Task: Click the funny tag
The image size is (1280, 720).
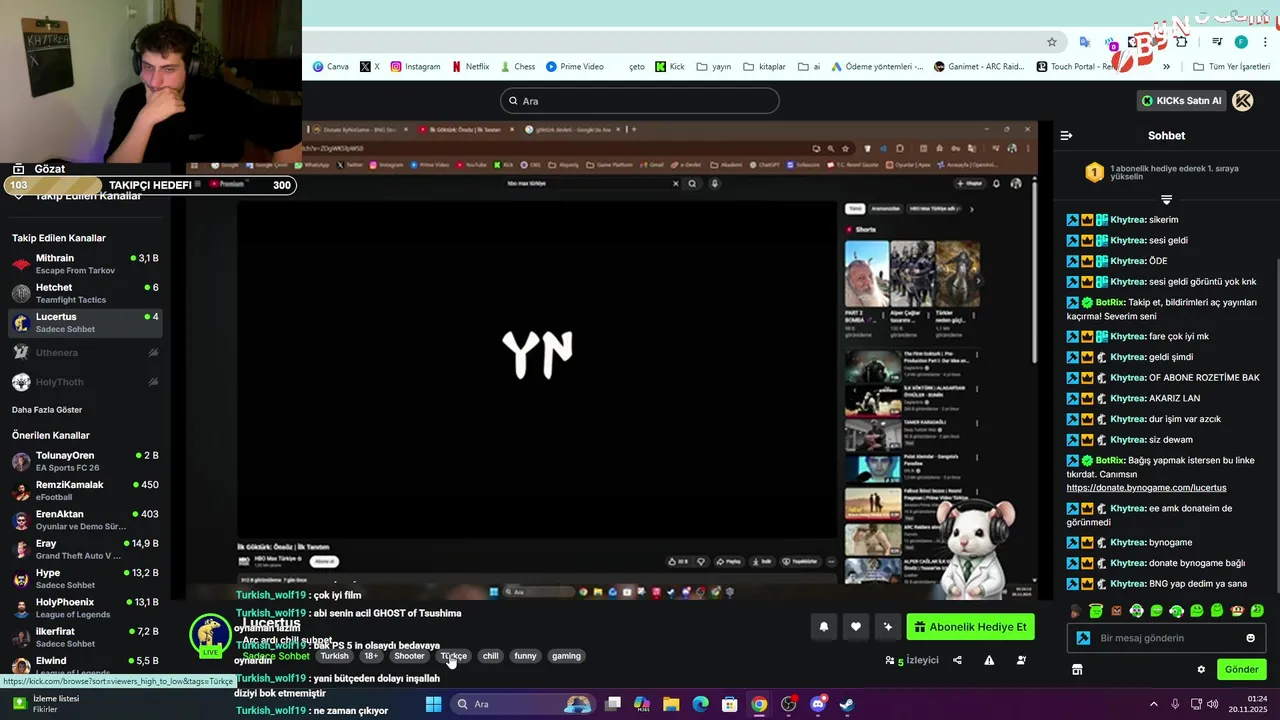Action: [525, 656]
